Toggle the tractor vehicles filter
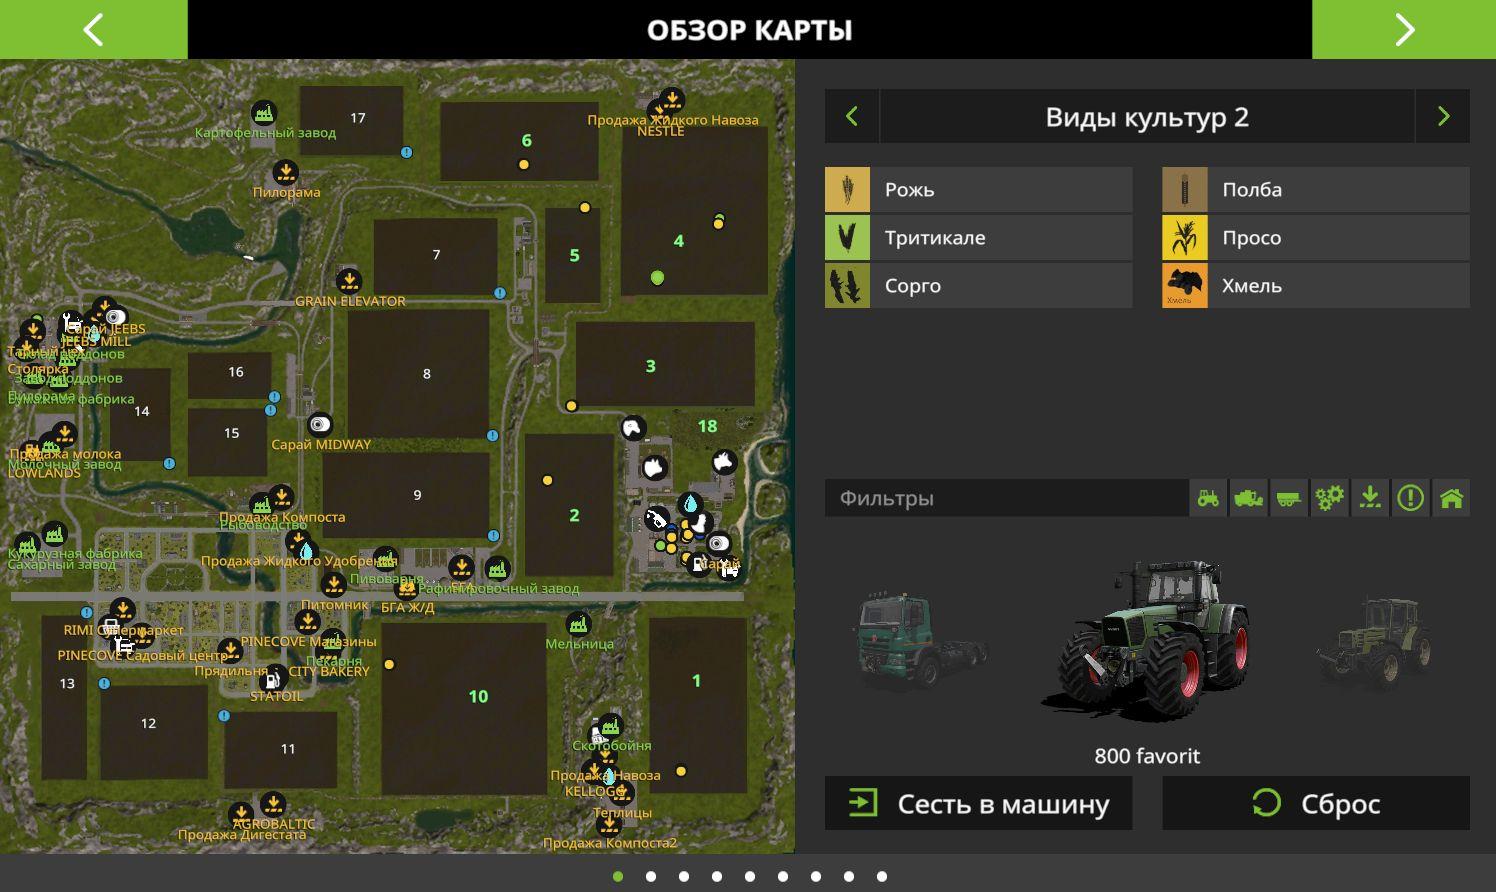 pos(1208,498)
